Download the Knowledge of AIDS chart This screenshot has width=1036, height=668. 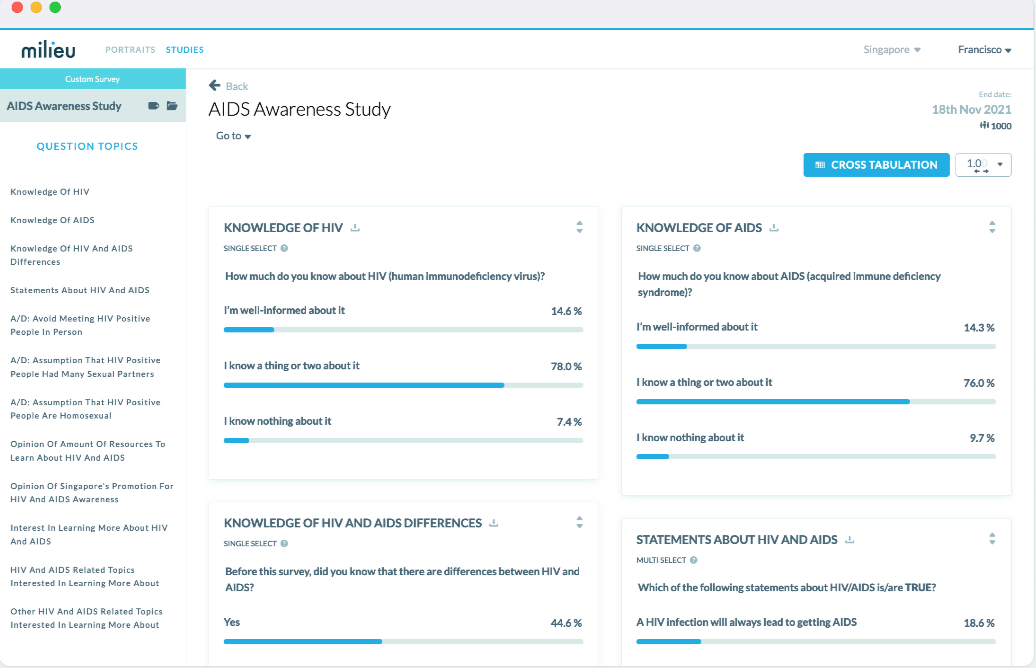(x=774, y=228)
